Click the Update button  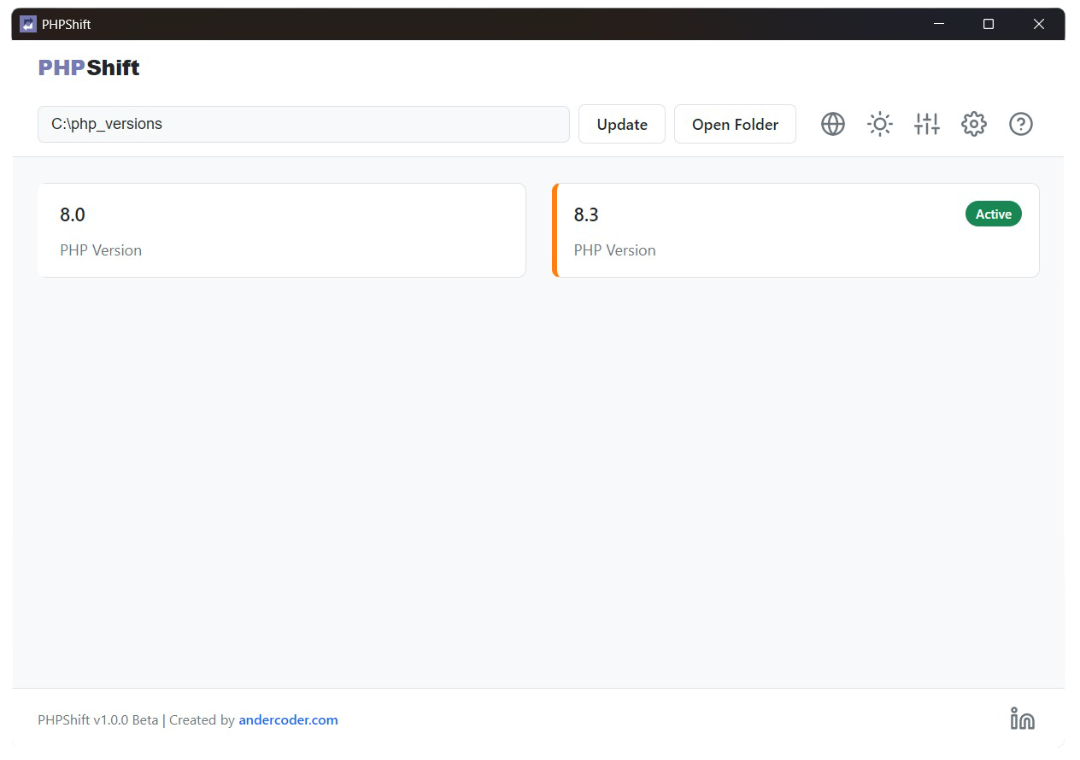point(622,124)
